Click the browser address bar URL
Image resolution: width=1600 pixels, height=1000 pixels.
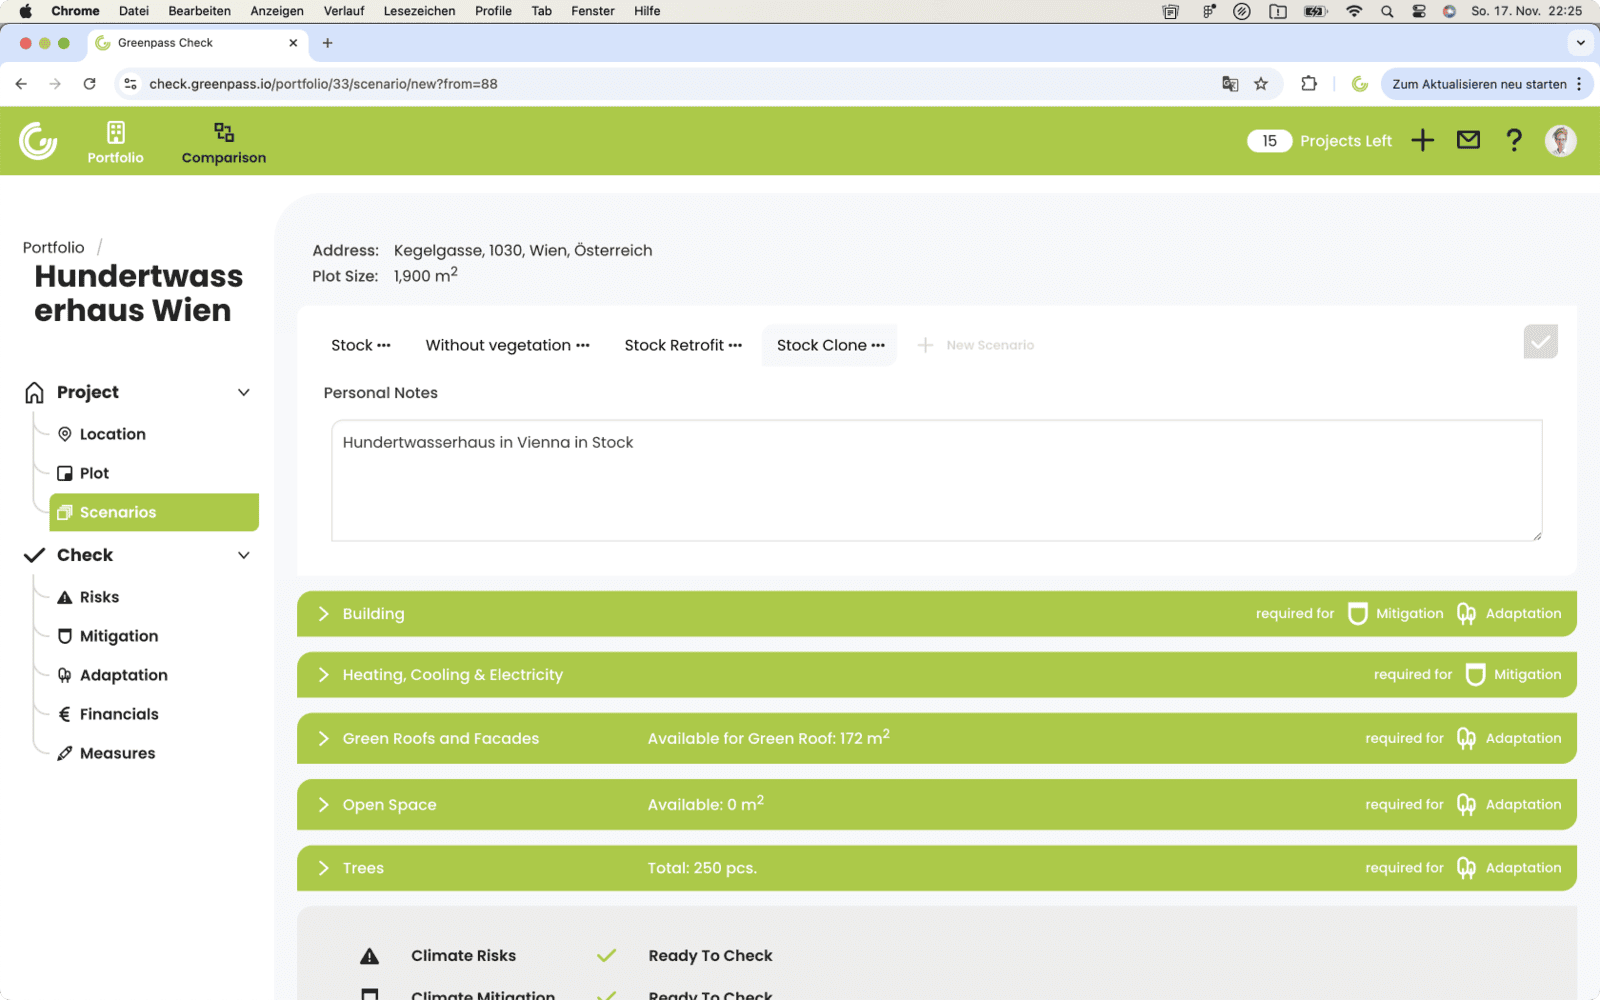[x=323, y=84]
